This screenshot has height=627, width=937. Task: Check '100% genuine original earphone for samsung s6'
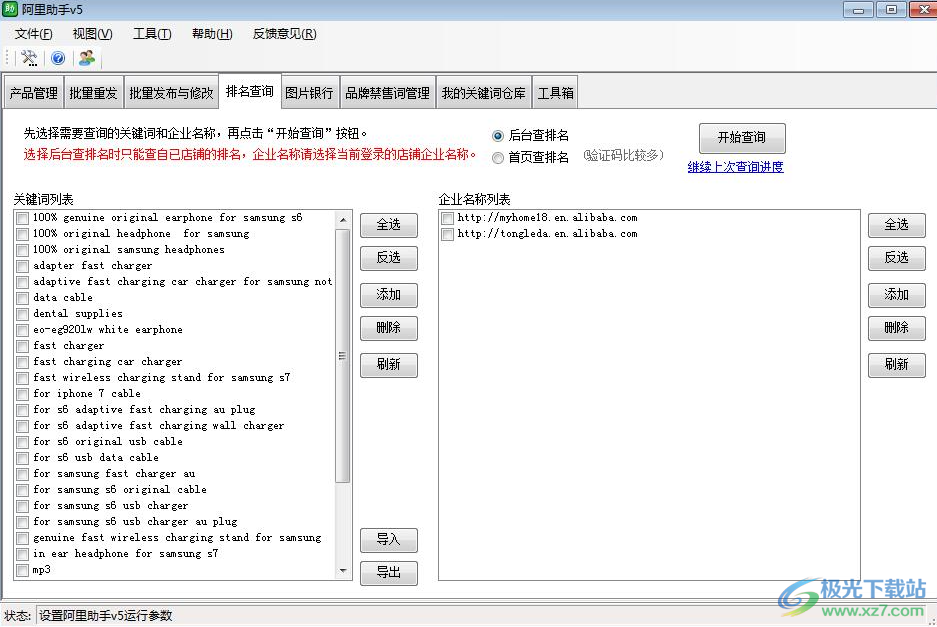tap(23, 218)
